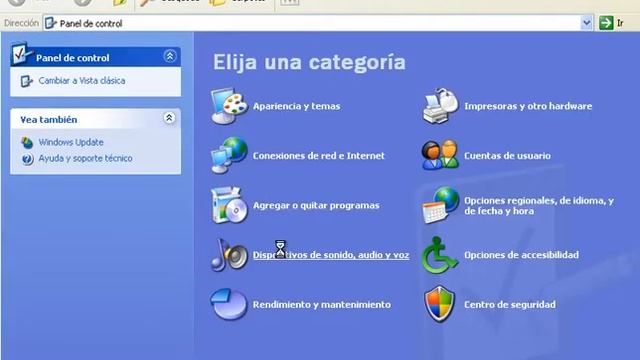
Task: Click the Vea también section title
Action: 49,120
